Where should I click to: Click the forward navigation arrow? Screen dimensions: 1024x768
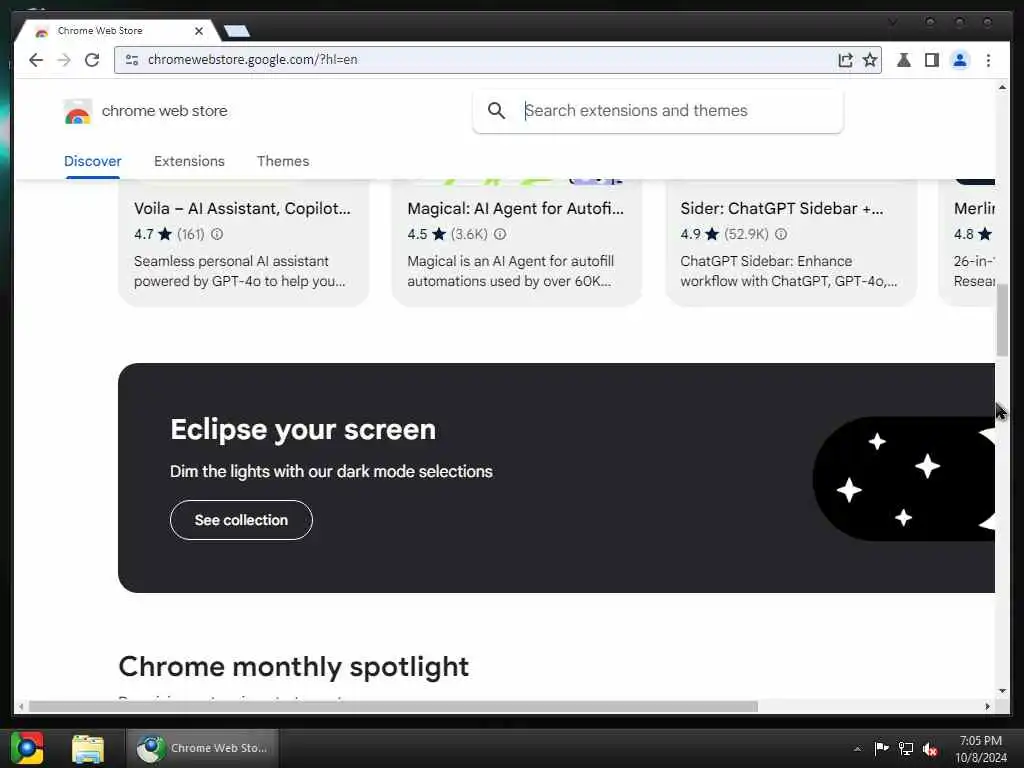point(64,60)
